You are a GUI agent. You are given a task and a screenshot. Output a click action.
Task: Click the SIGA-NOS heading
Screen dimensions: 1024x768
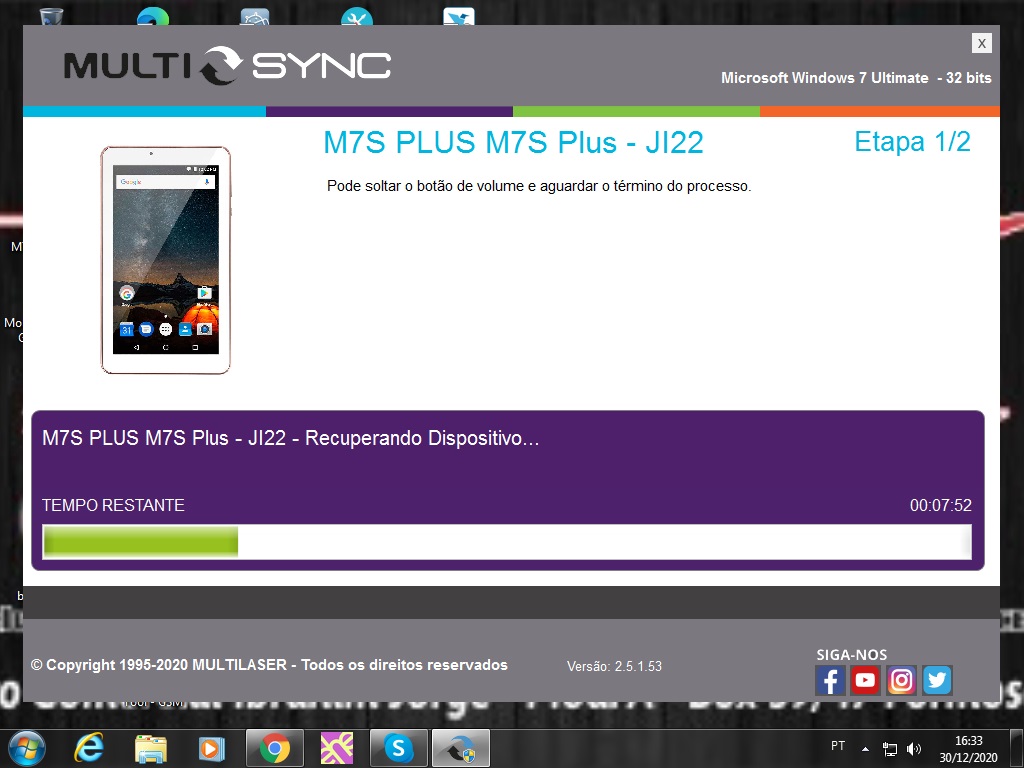(852, 655)
